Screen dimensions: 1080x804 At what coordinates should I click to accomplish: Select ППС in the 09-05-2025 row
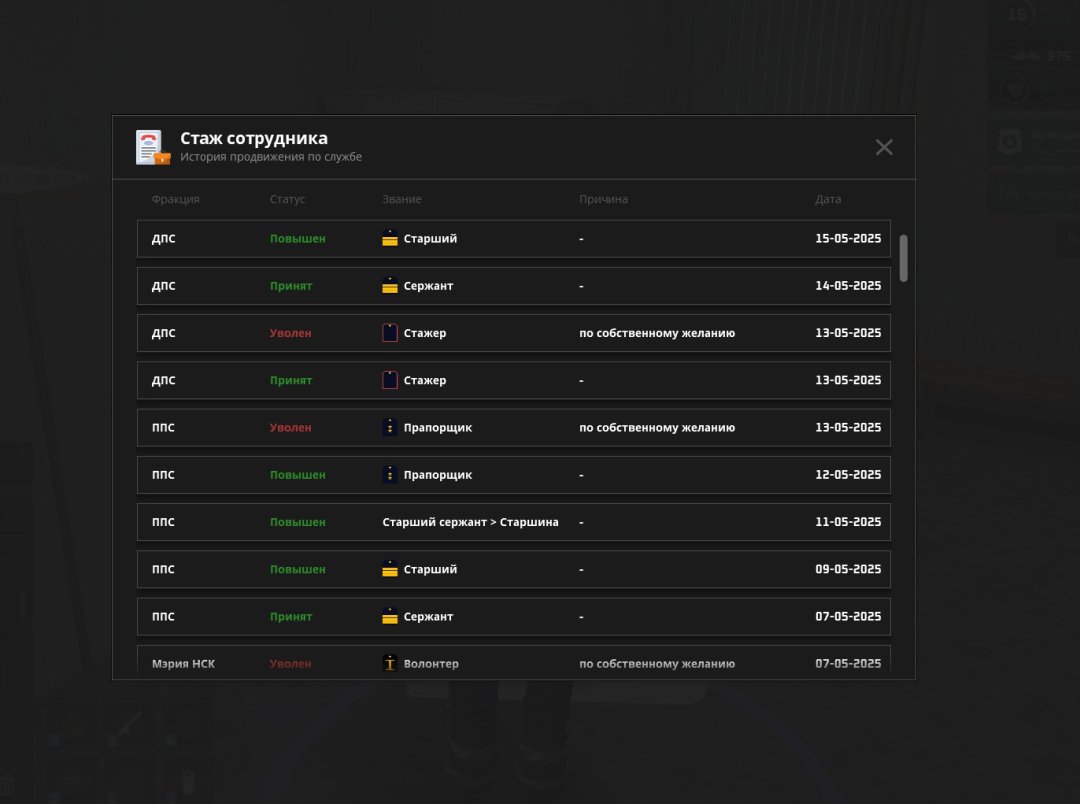pos(163,569)
